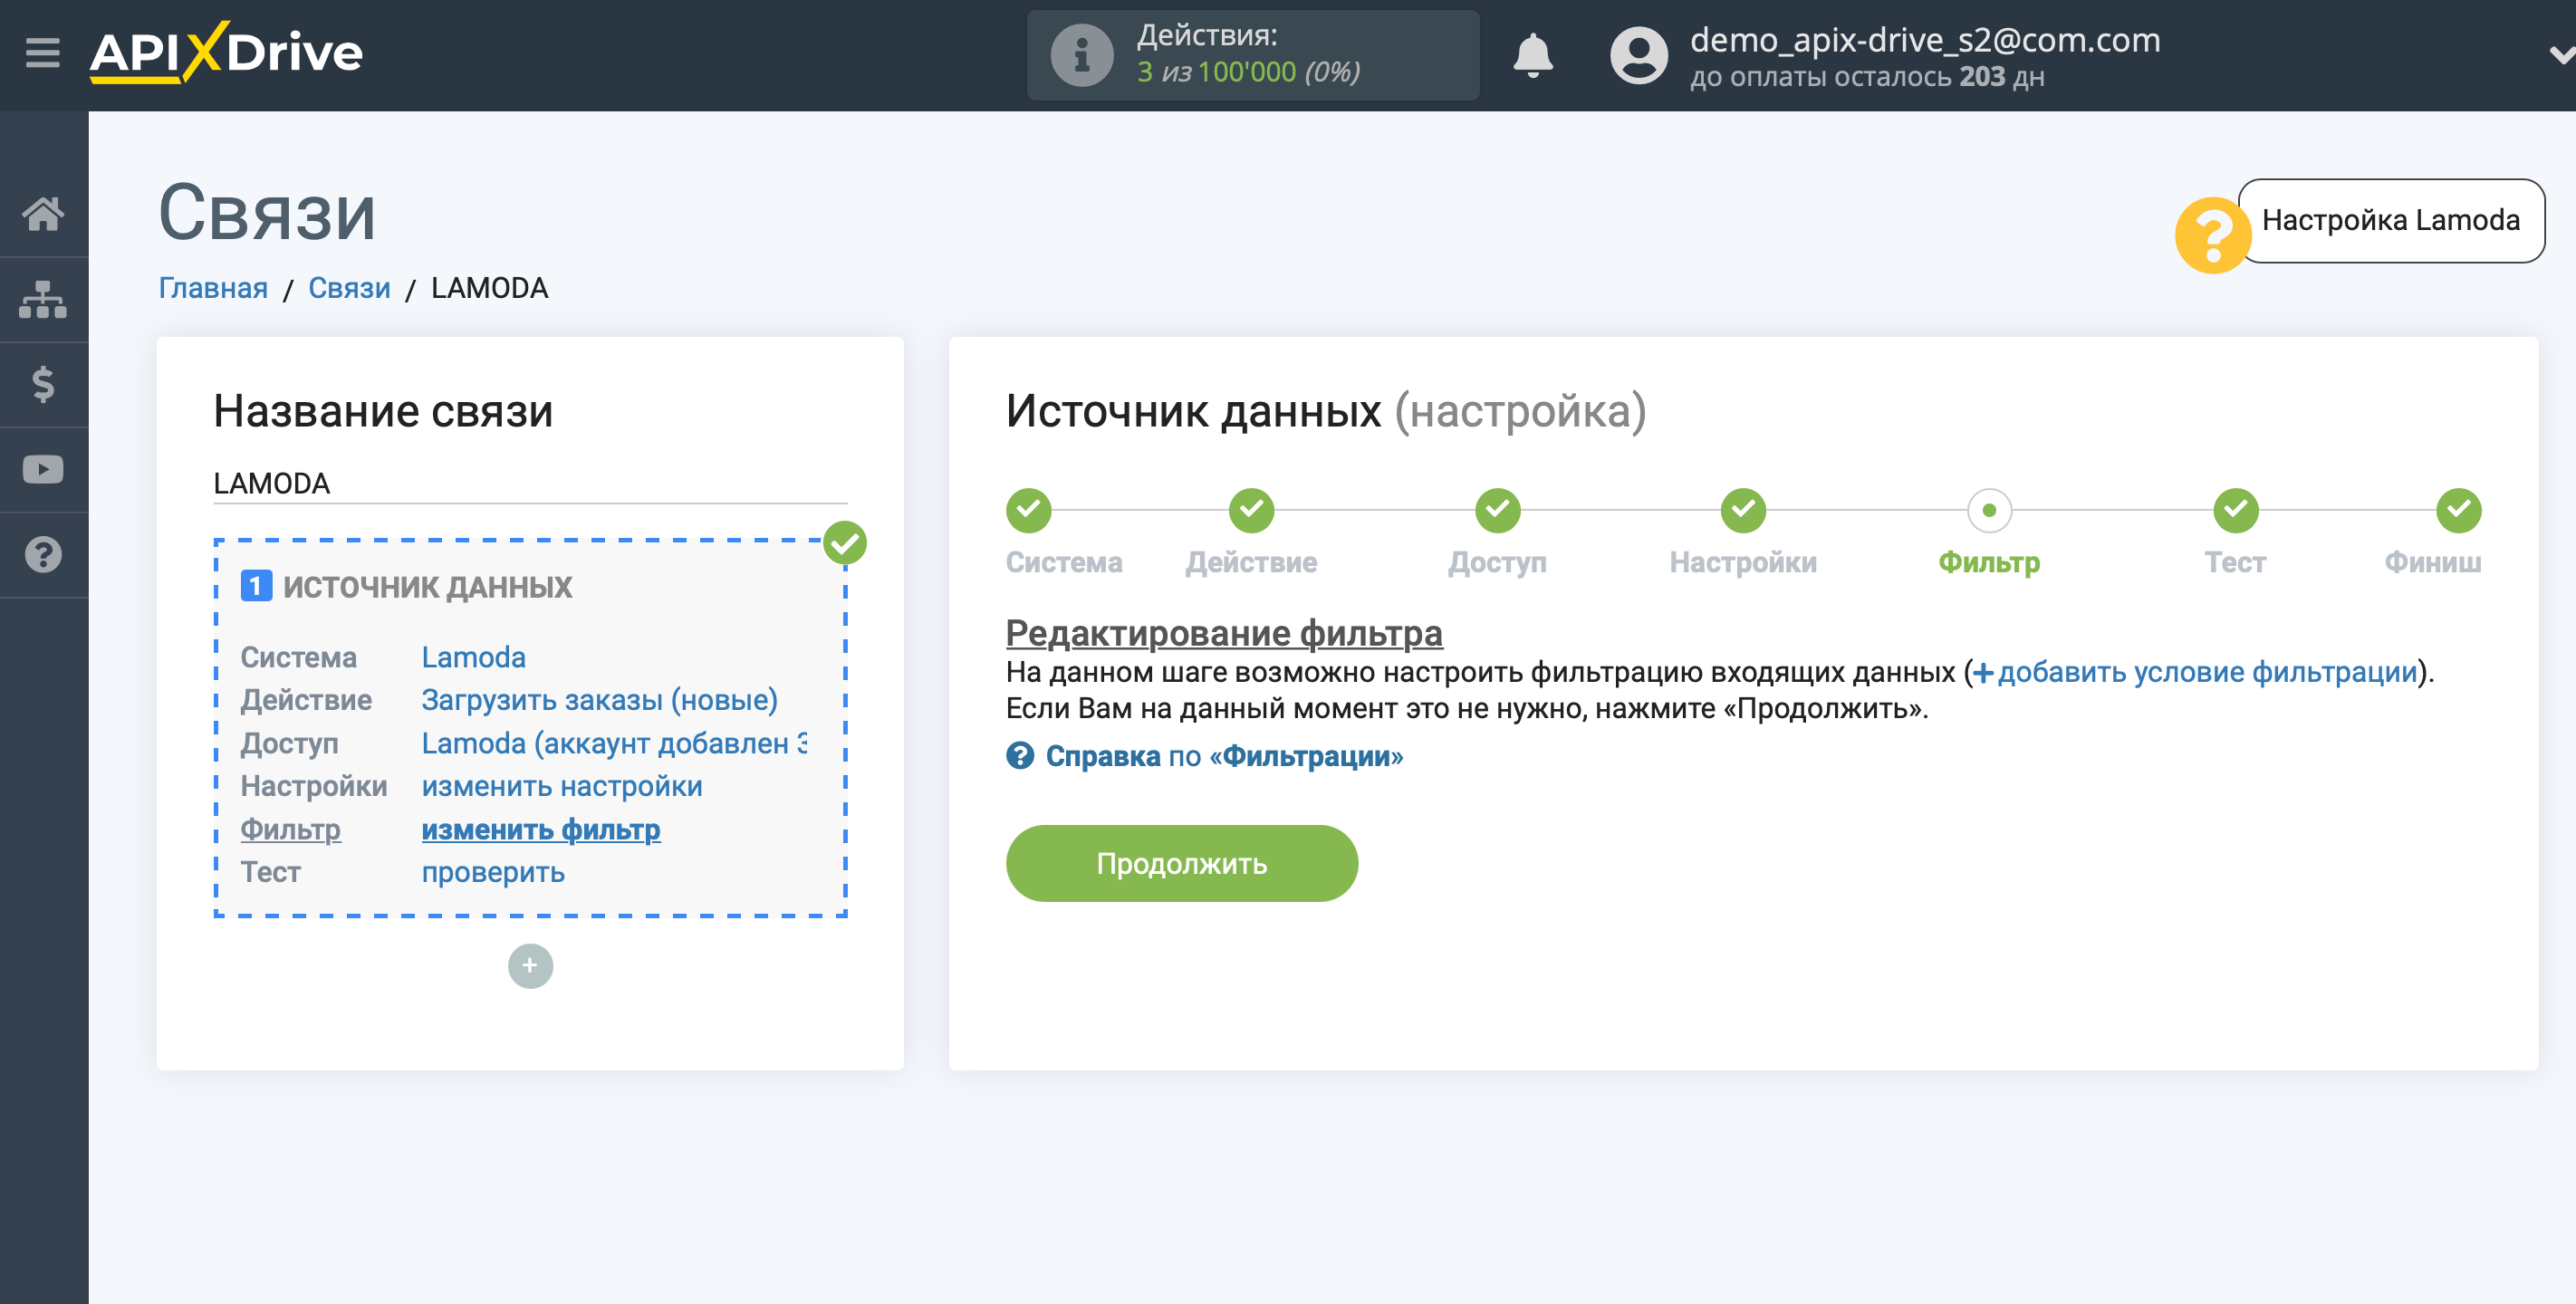2576x1304 pixels.
Task: Click the ApiX-Drive logo
Action: click(x=226, y=52)
